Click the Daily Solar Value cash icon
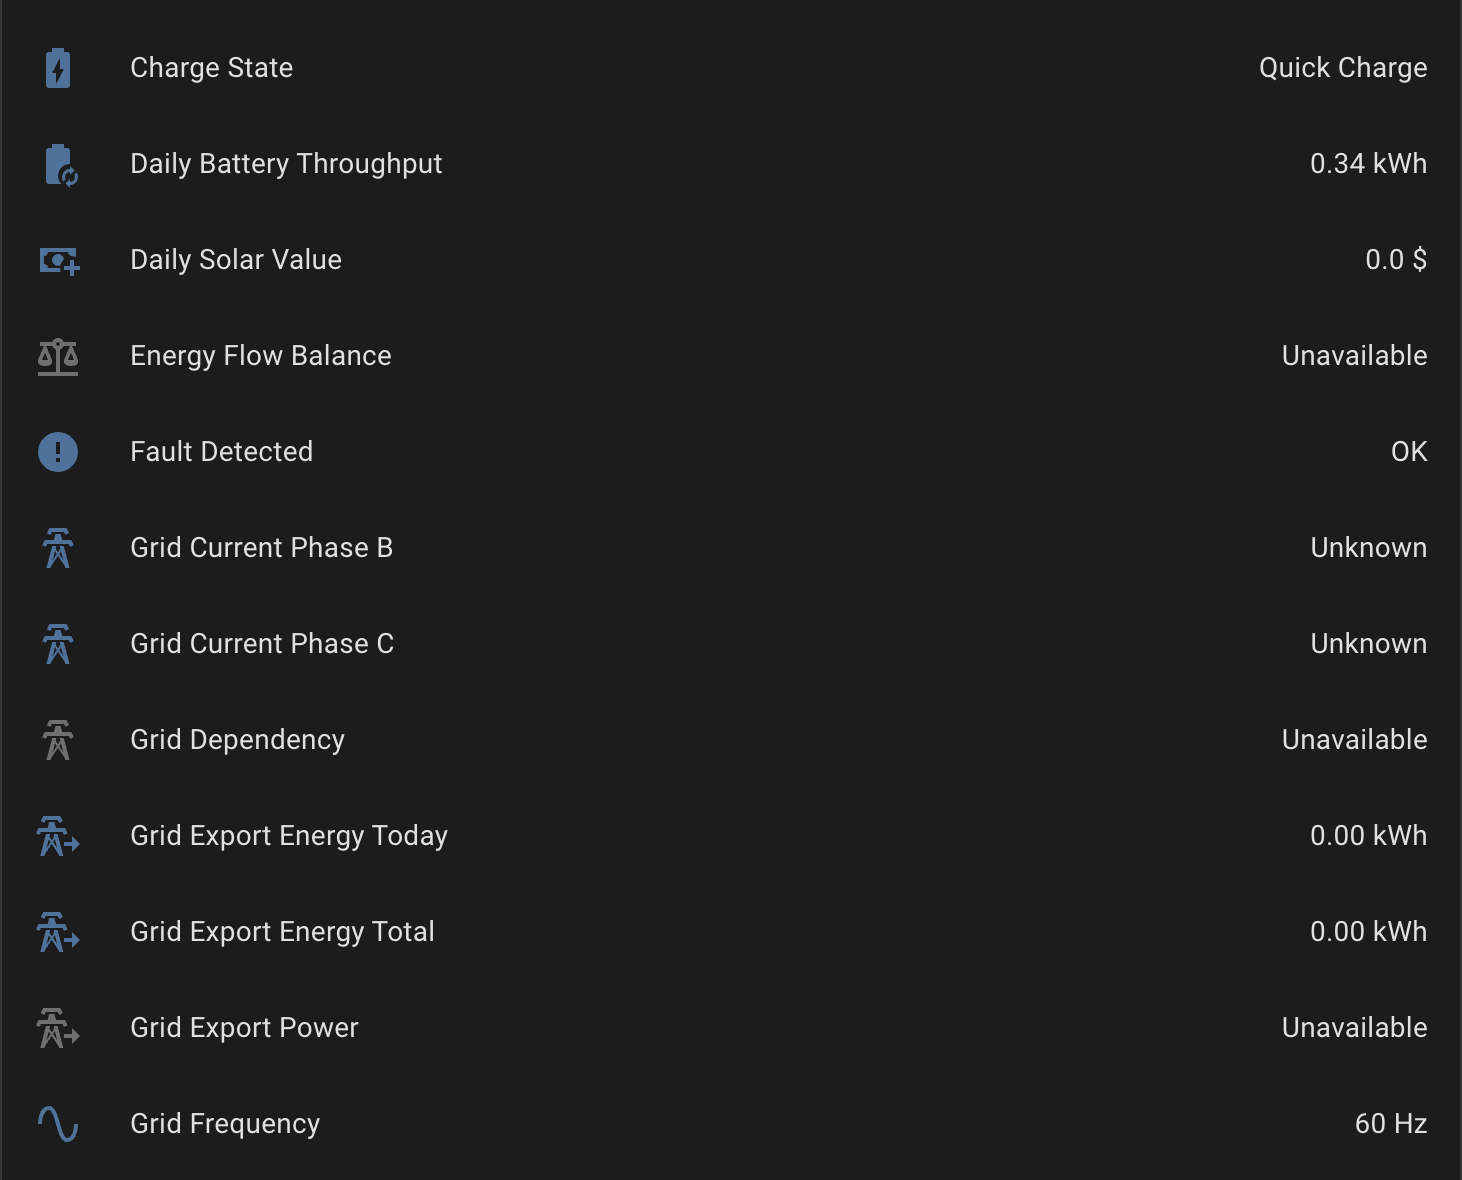This screenshot has height=1180, width=1462. (x=58, y=261)
